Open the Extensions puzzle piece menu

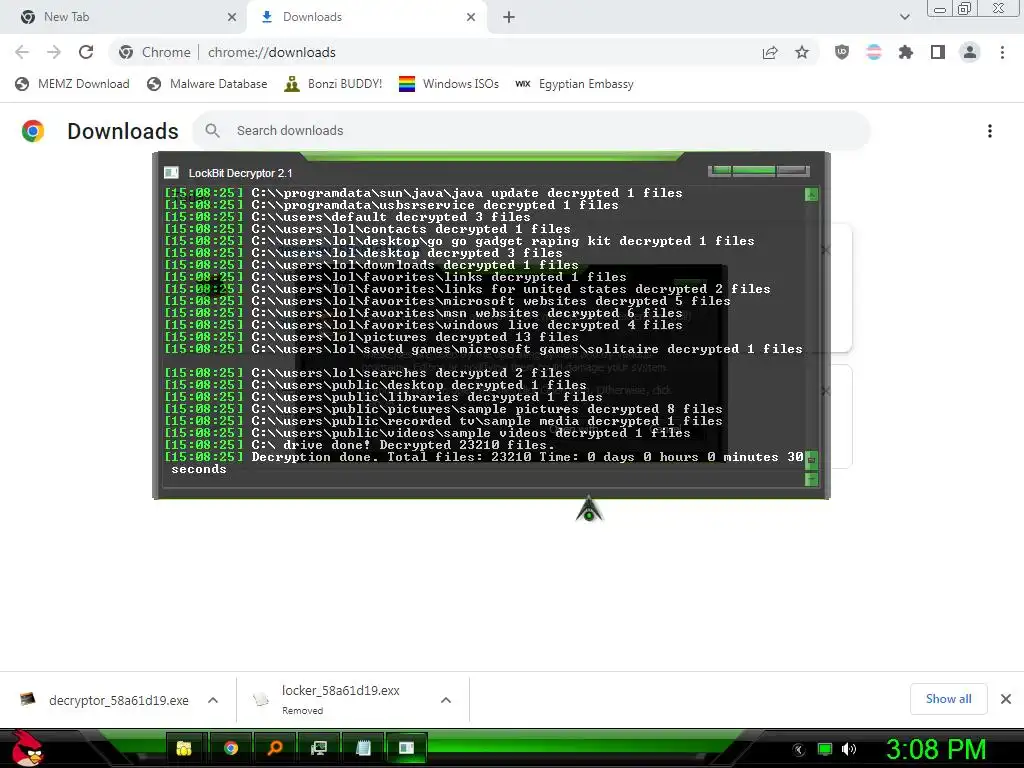click(906, 52)
